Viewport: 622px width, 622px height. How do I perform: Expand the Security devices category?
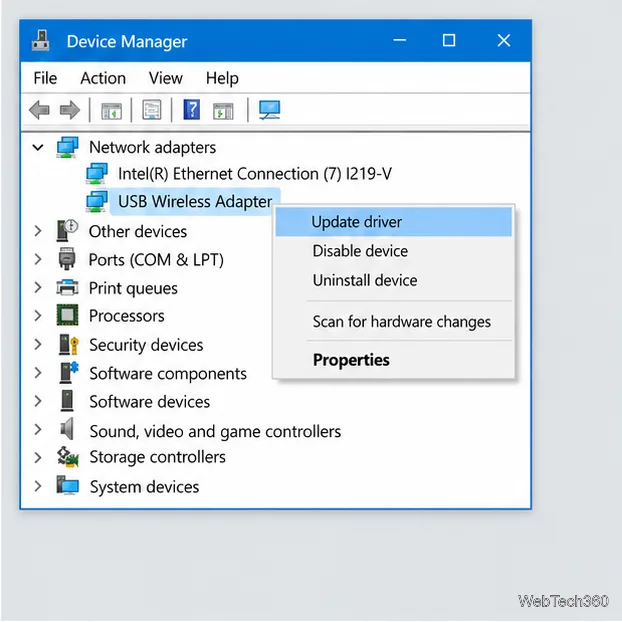(x=38, y=344)
